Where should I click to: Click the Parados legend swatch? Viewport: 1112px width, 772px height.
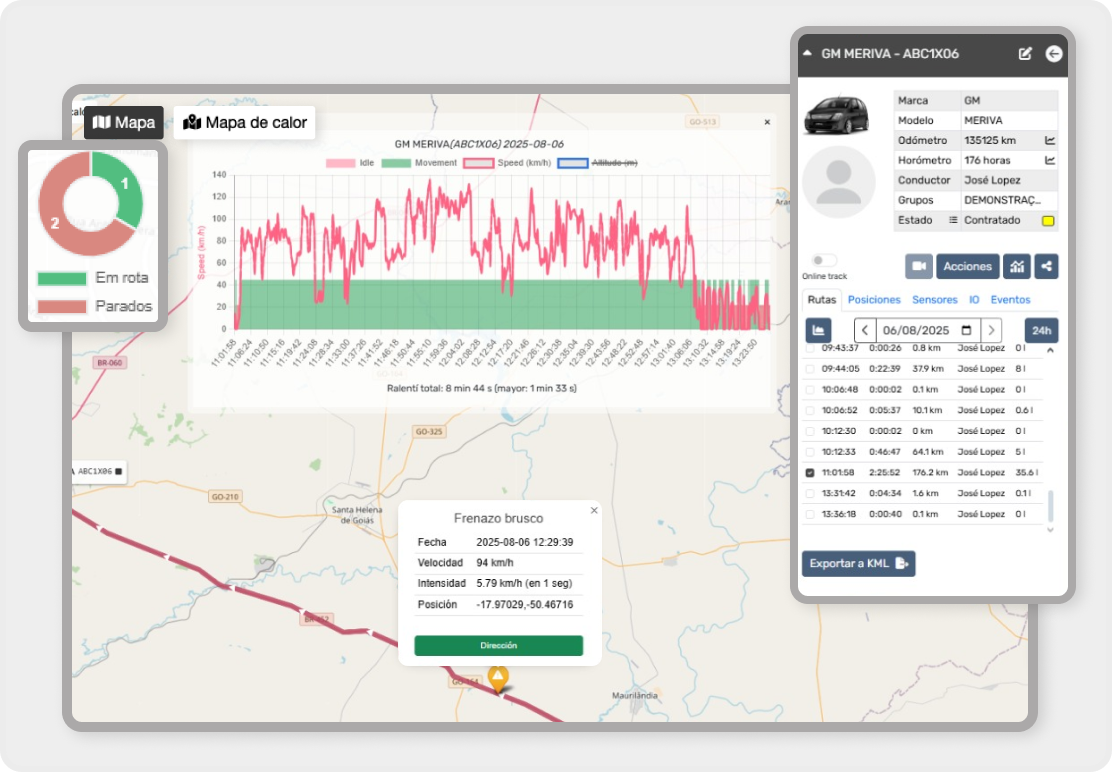[62, 307]
